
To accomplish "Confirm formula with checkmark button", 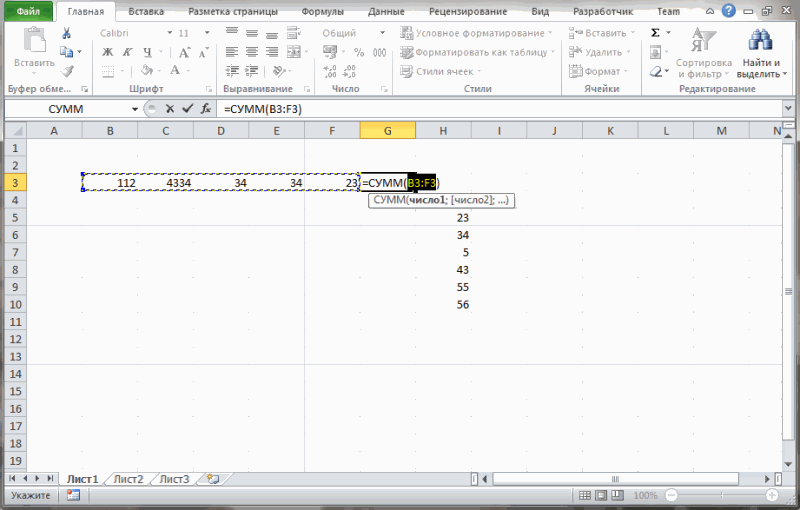I will [x=188, y=109].
